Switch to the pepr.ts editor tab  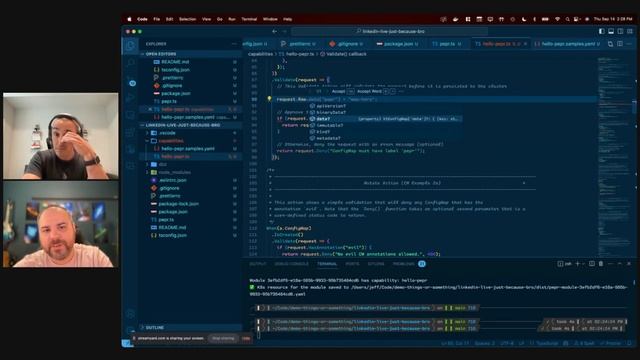(447, 44)
